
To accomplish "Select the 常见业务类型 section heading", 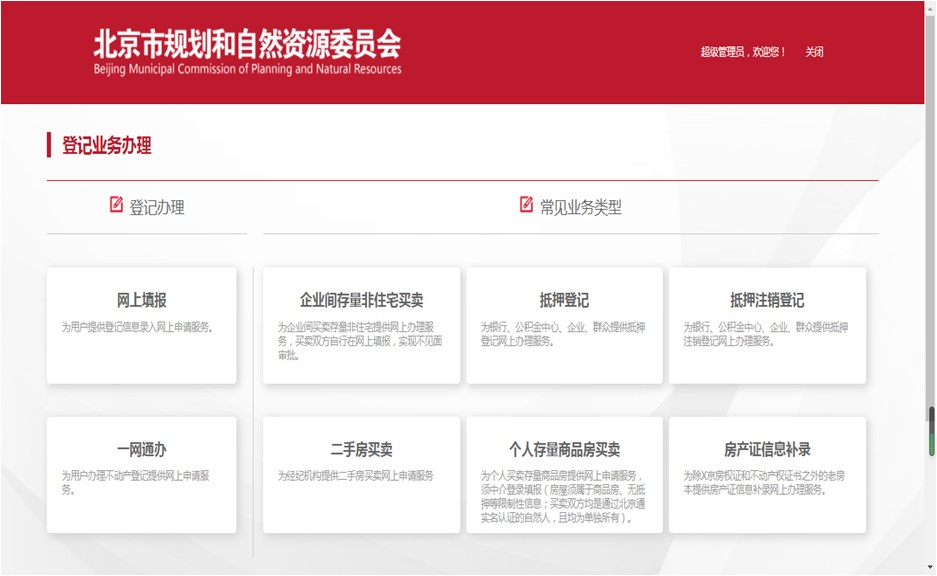I will pyautogui.click(x=581, y=207).
